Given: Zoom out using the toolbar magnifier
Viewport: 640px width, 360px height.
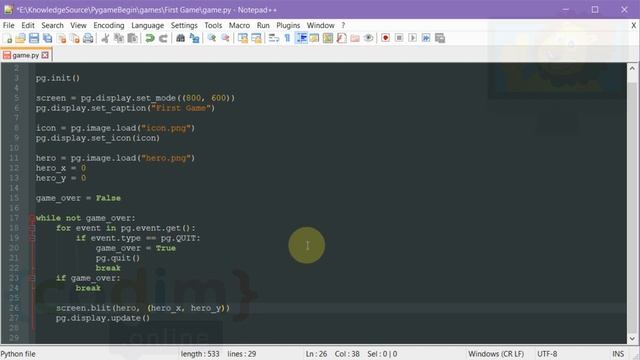Looking at the screenshot, I should pos(225,38).
